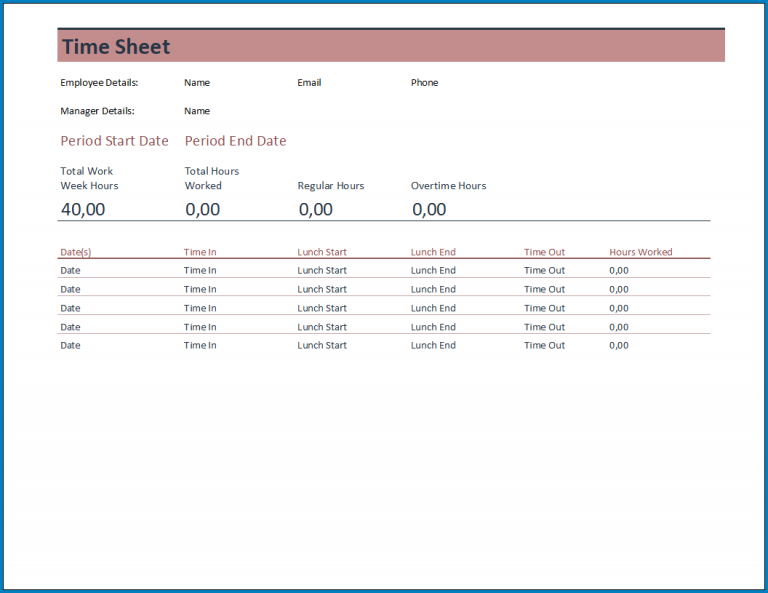The width and height of the screenshot is (768, 593).
Task: Select the Date cell in second table row
Action: click(x=70, y=289)
